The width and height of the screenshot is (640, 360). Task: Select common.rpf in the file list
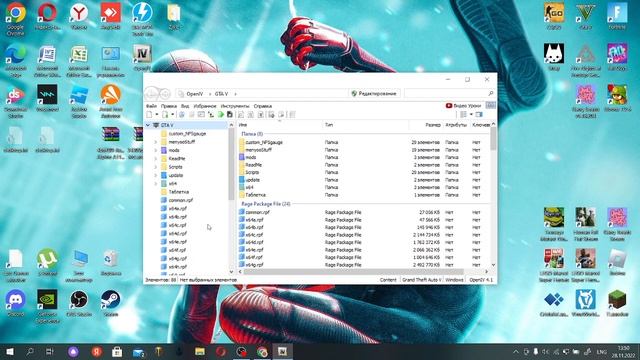click(258, 212)
